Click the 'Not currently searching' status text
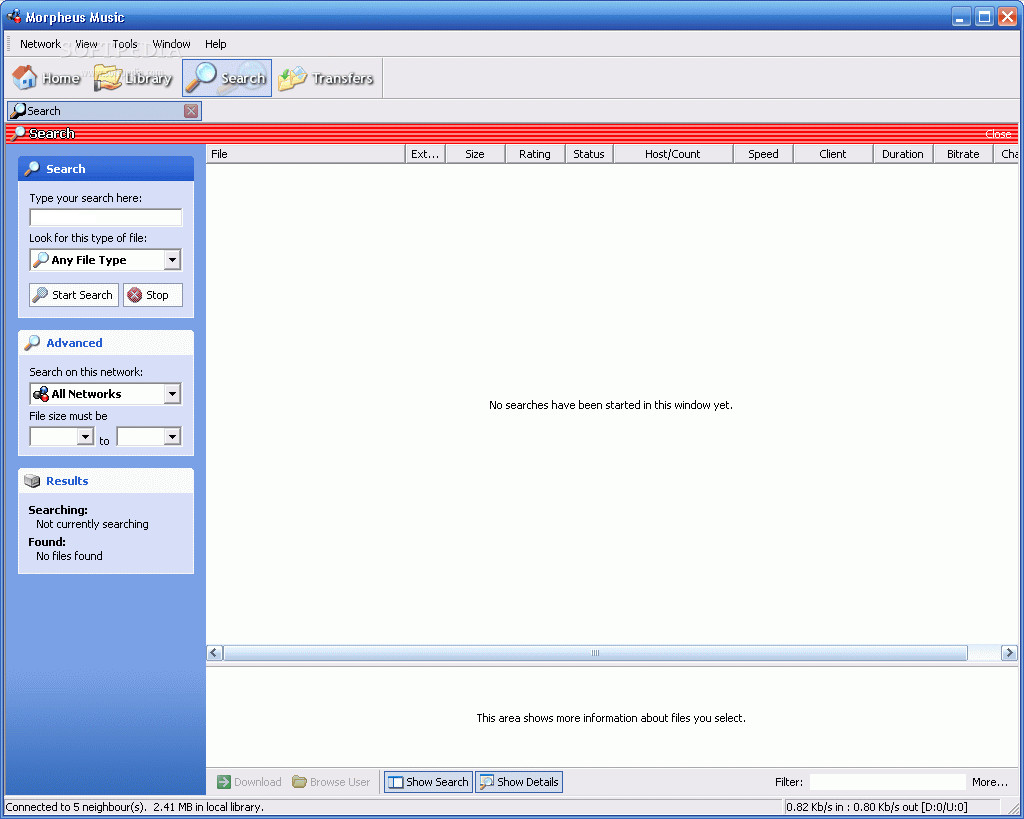This screenshot has width=1024, height=819. pyautogui.click(x=92, y=524)
